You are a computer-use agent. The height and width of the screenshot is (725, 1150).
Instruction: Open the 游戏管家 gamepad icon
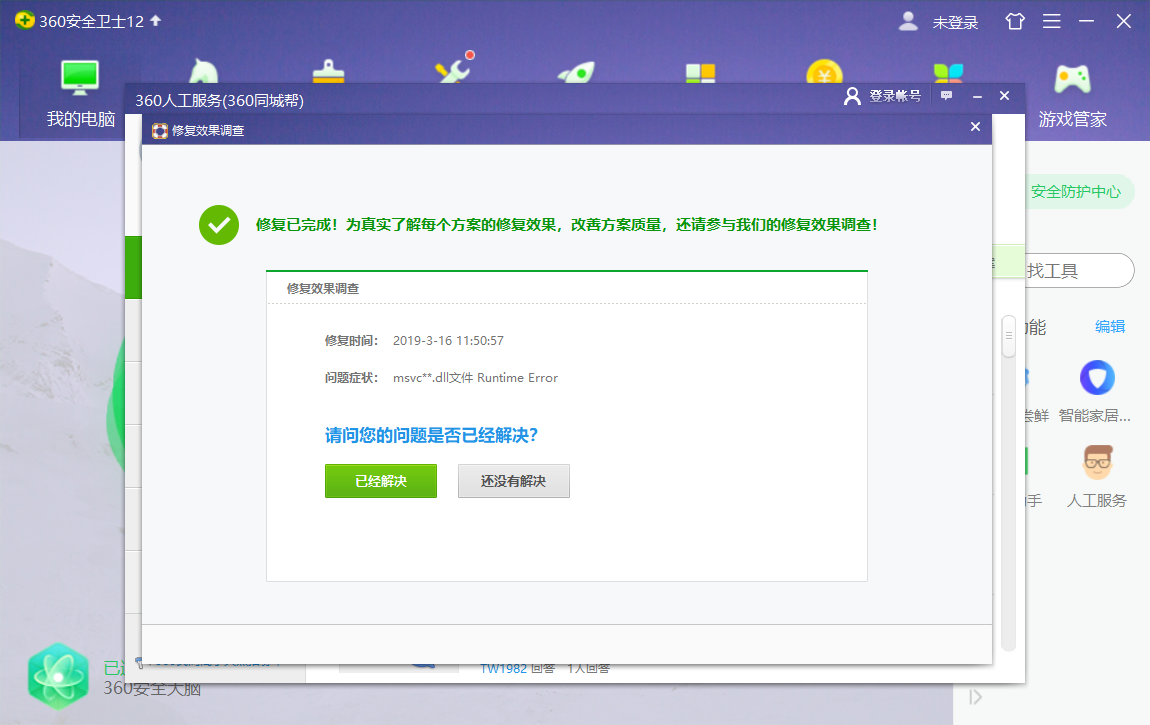click(1073, 78)
